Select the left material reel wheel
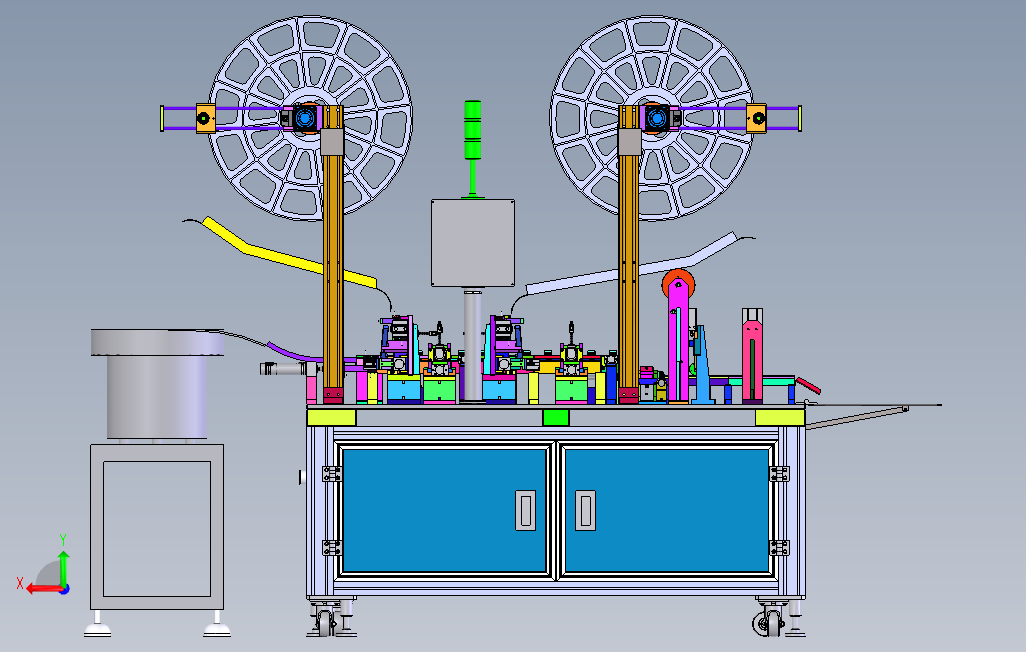1026x652 pixels. click(x=310, y=118)
